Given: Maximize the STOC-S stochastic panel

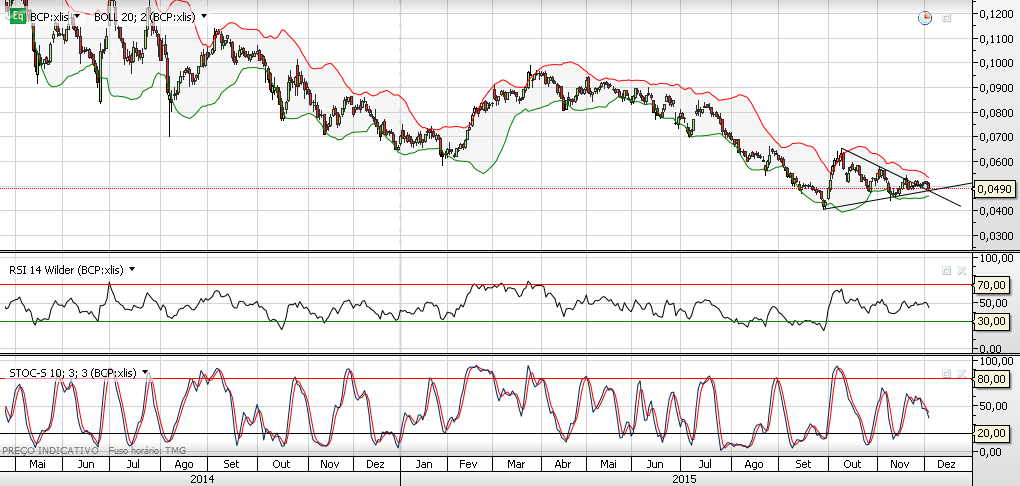Looking at the screenshot, I should 946,372.
